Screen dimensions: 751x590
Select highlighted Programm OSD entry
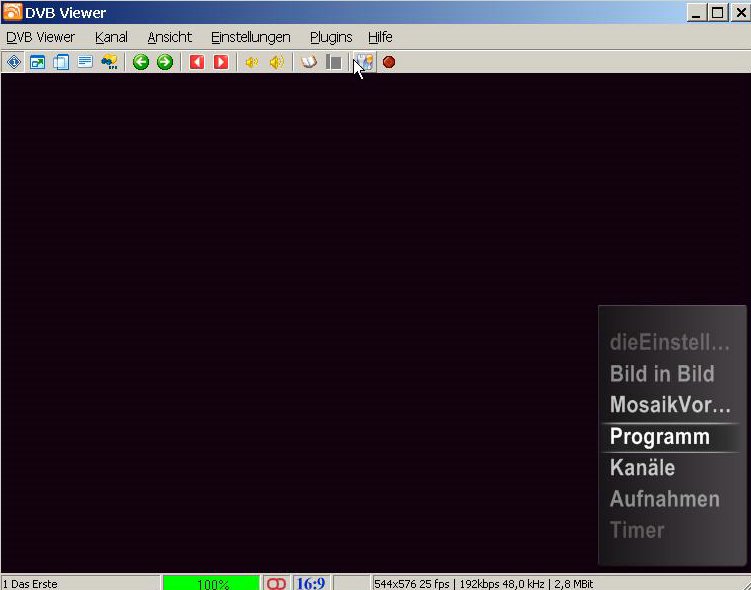(x=671, y=437)
